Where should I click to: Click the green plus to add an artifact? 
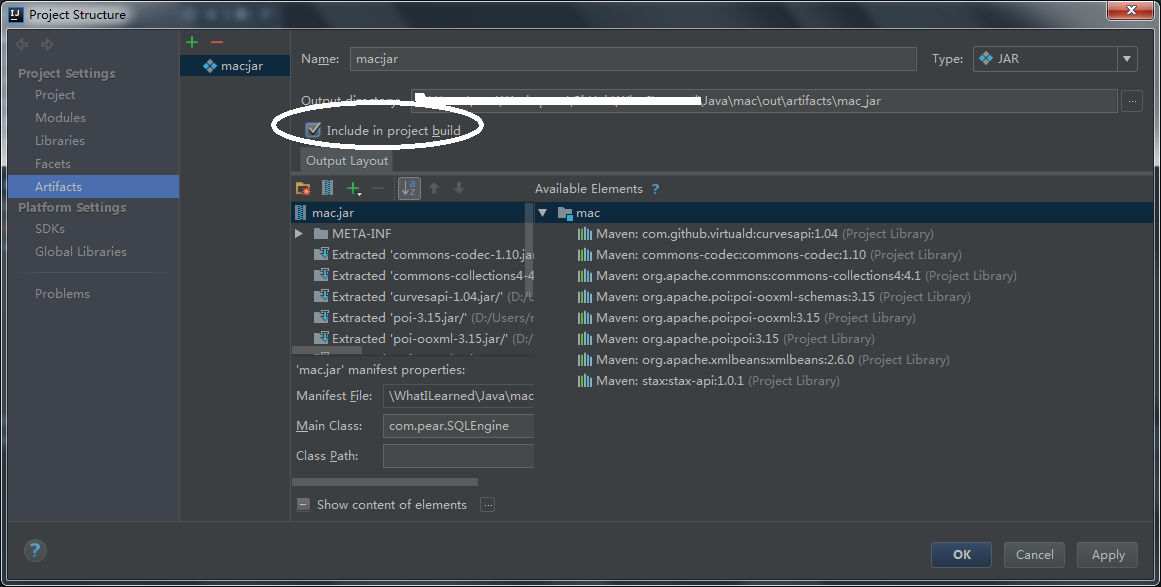click(x=192, y=42)
